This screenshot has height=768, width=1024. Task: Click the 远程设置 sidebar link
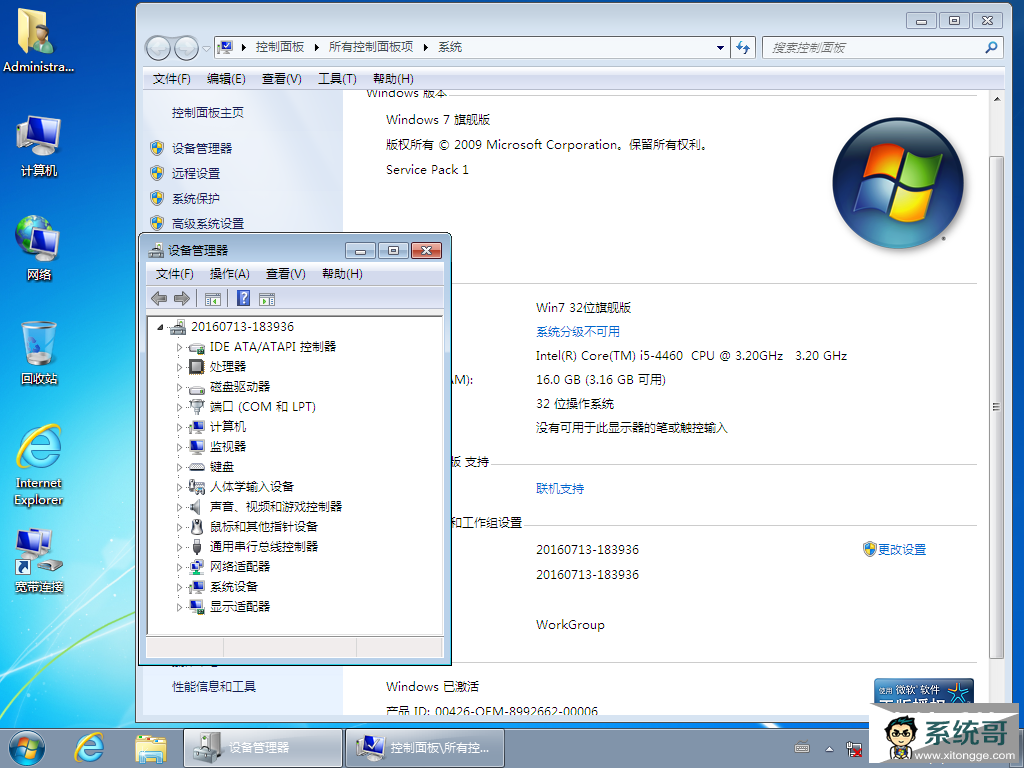coord(196,174)
